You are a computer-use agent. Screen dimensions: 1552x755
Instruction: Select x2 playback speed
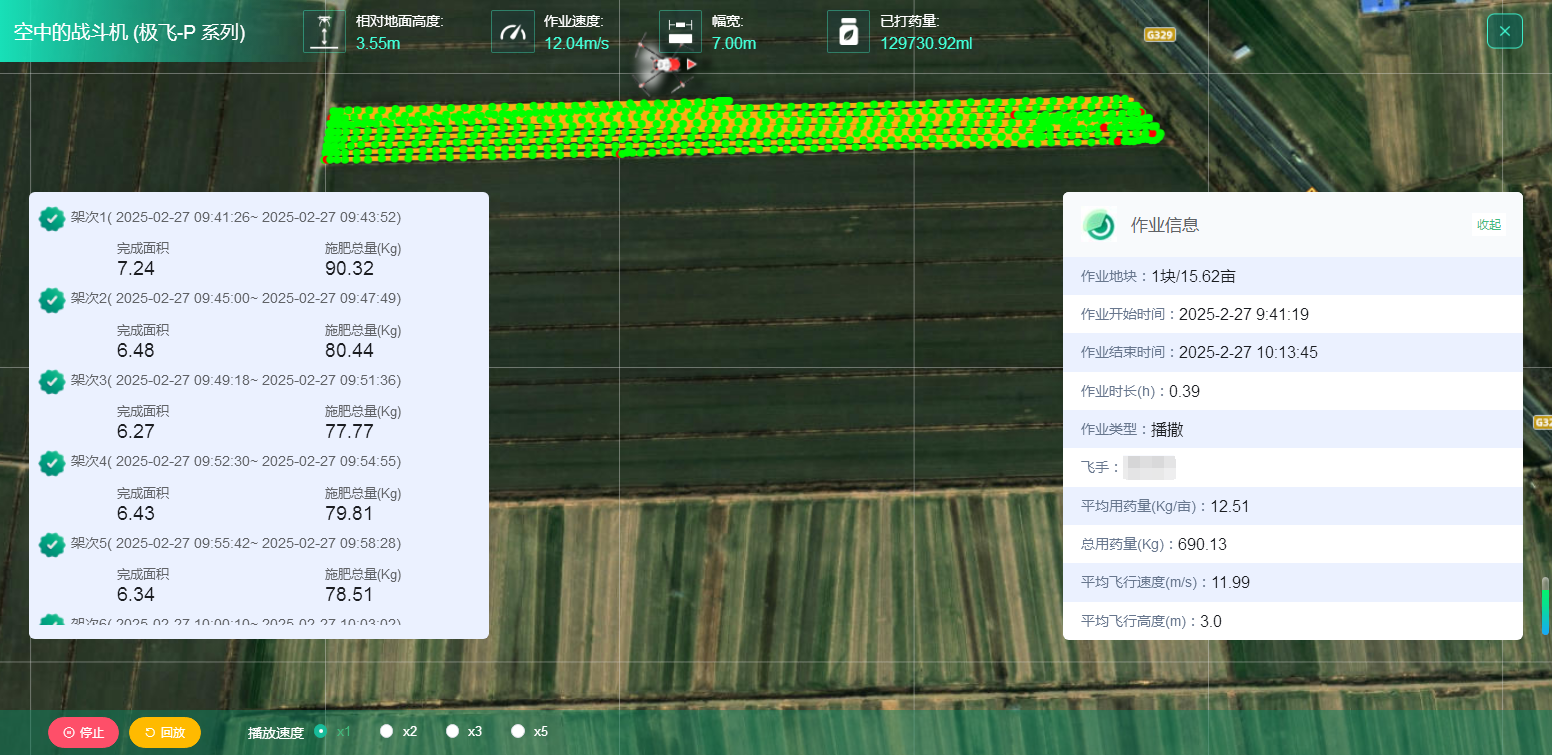coord(387,731)
